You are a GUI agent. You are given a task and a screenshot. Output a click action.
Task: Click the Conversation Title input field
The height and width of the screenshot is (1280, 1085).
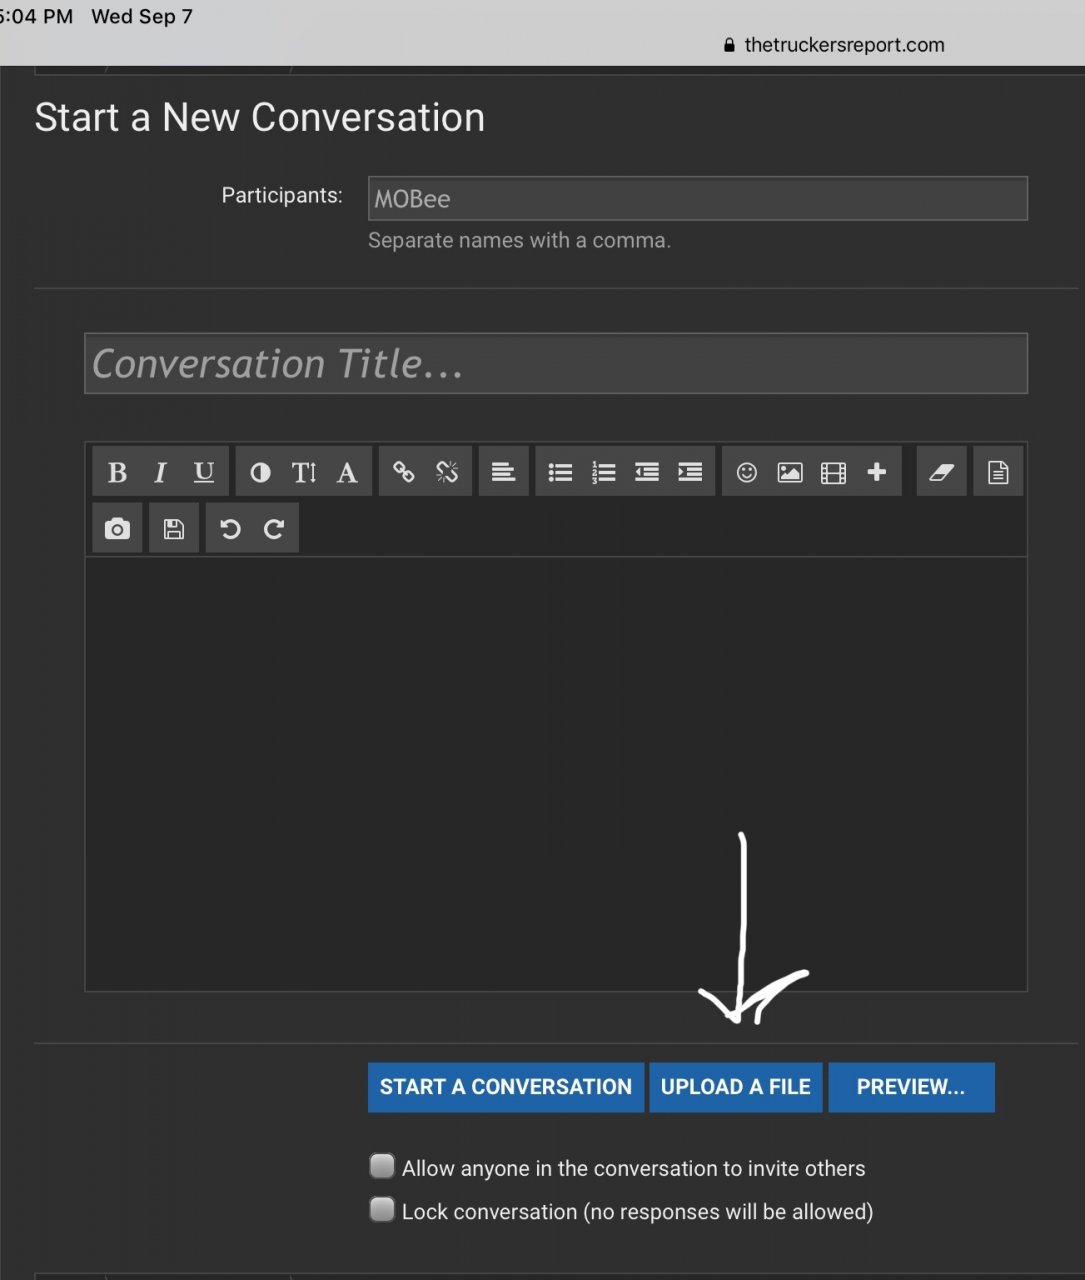pos(556,364)
